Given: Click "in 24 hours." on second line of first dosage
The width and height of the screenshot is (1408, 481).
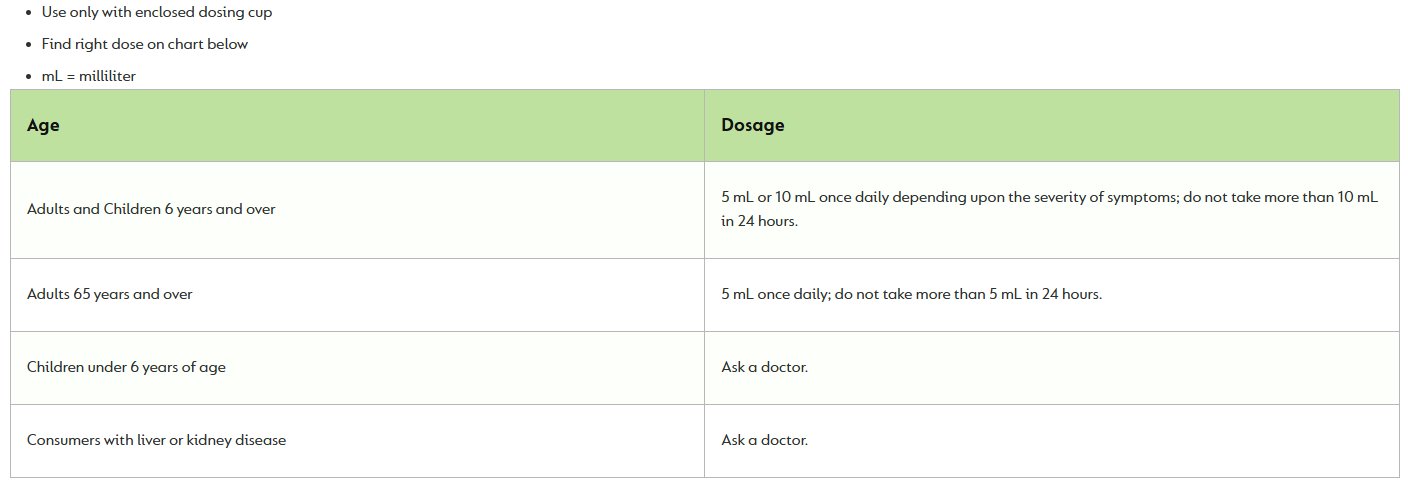Looking at the screenshot, I should [x=760, y=222].
